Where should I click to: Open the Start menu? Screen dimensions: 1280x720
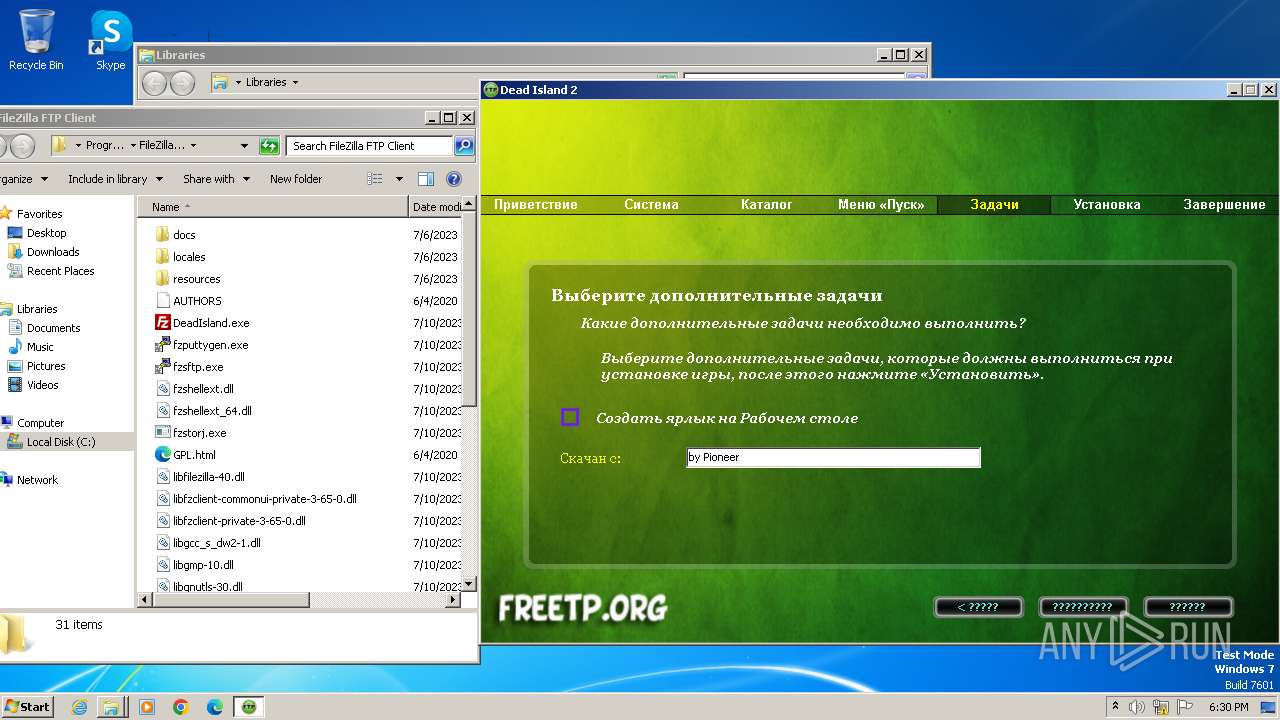pos(27,706)
